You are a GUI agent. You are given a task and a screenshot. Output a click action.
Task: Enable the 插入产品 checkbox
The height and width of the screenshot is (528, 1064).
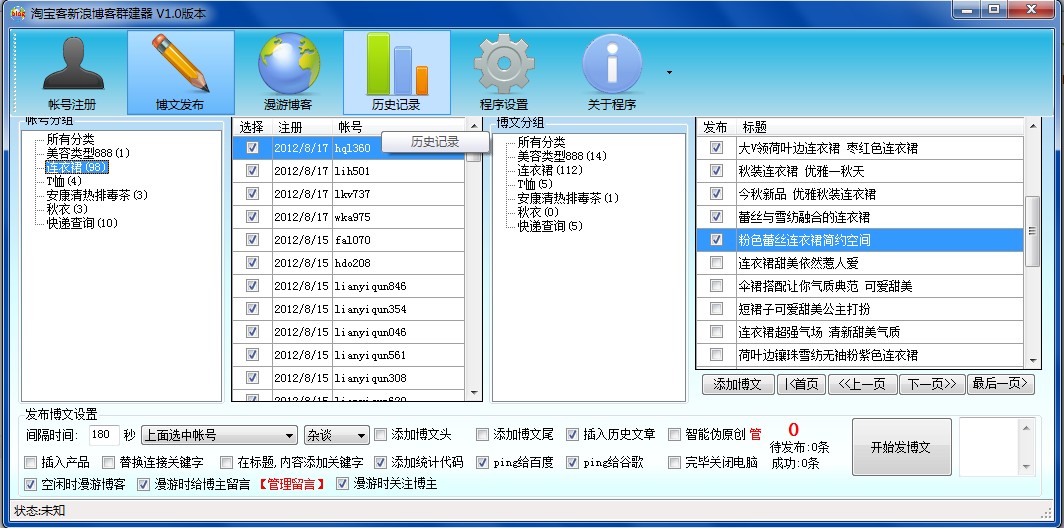(30, 462)
